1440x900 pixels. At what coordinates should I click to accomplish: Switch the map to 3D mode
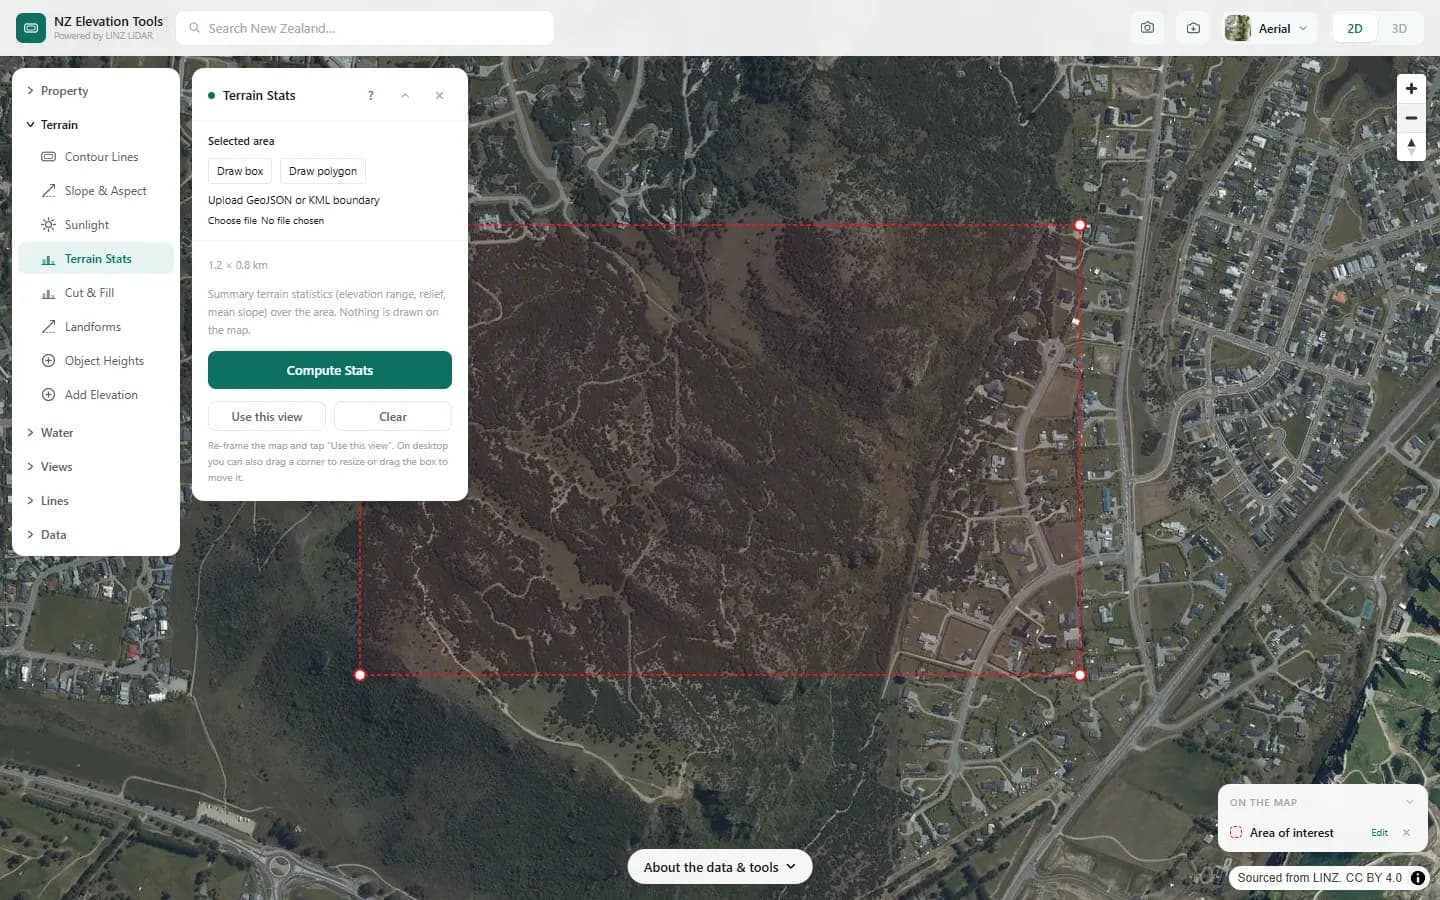pyautogui.click(x=1399, y=28)
